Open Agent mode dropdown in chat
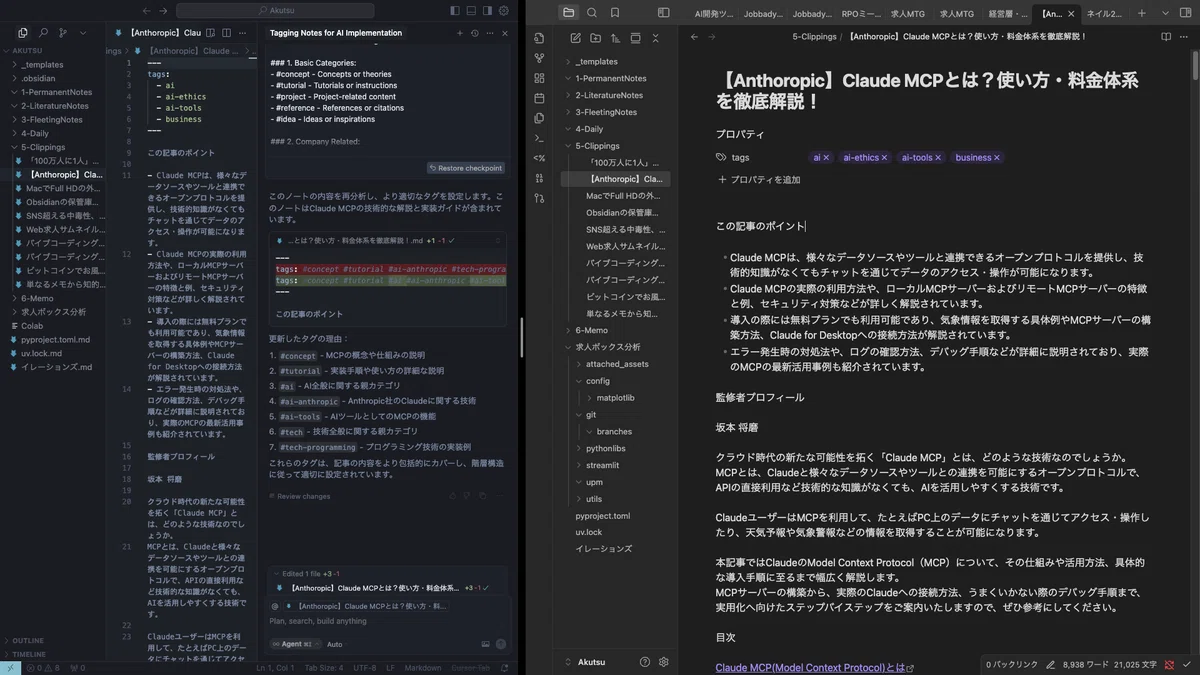The image size is (1200, 675). tap(296, 644)
